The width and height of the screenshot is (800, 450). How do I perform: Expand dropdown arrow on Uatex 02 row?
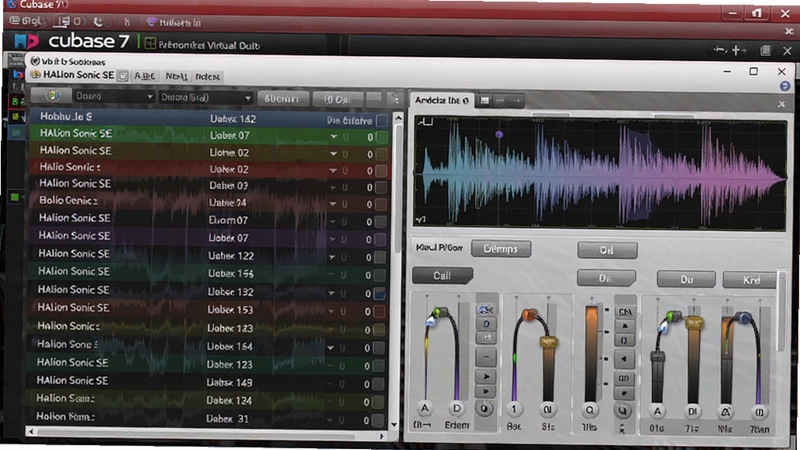click(333, 170)
